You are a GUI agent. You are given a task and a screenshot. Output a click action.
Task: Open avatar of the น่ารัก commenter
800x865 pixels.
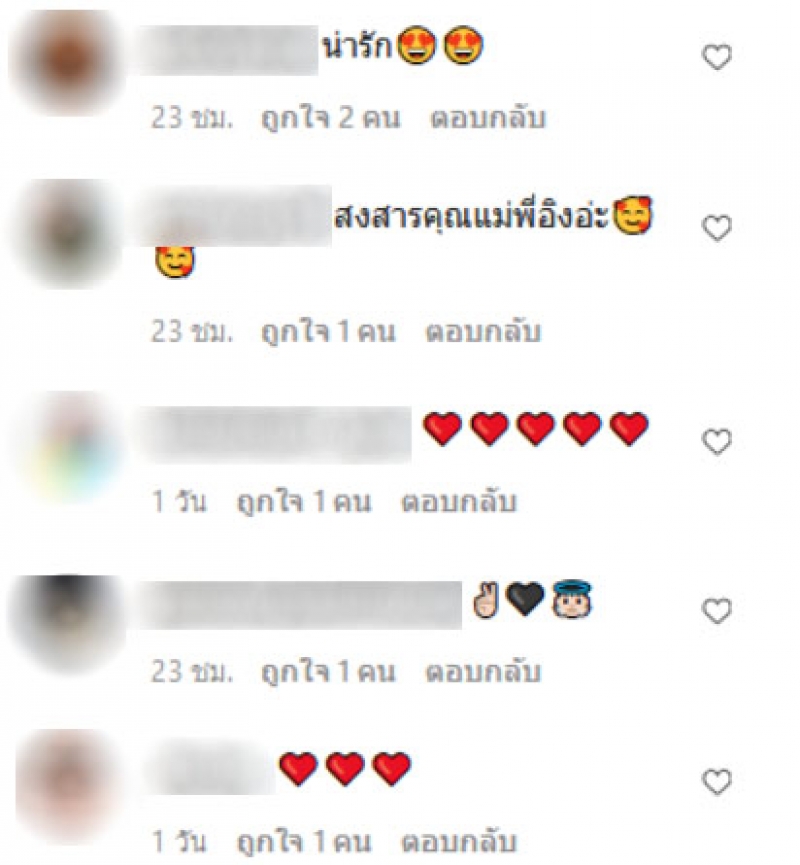pos(69,61)
